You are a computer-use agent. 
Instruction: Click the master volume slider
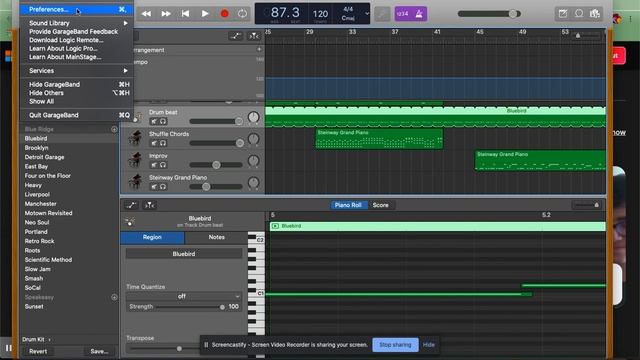(x=489, y=13)
